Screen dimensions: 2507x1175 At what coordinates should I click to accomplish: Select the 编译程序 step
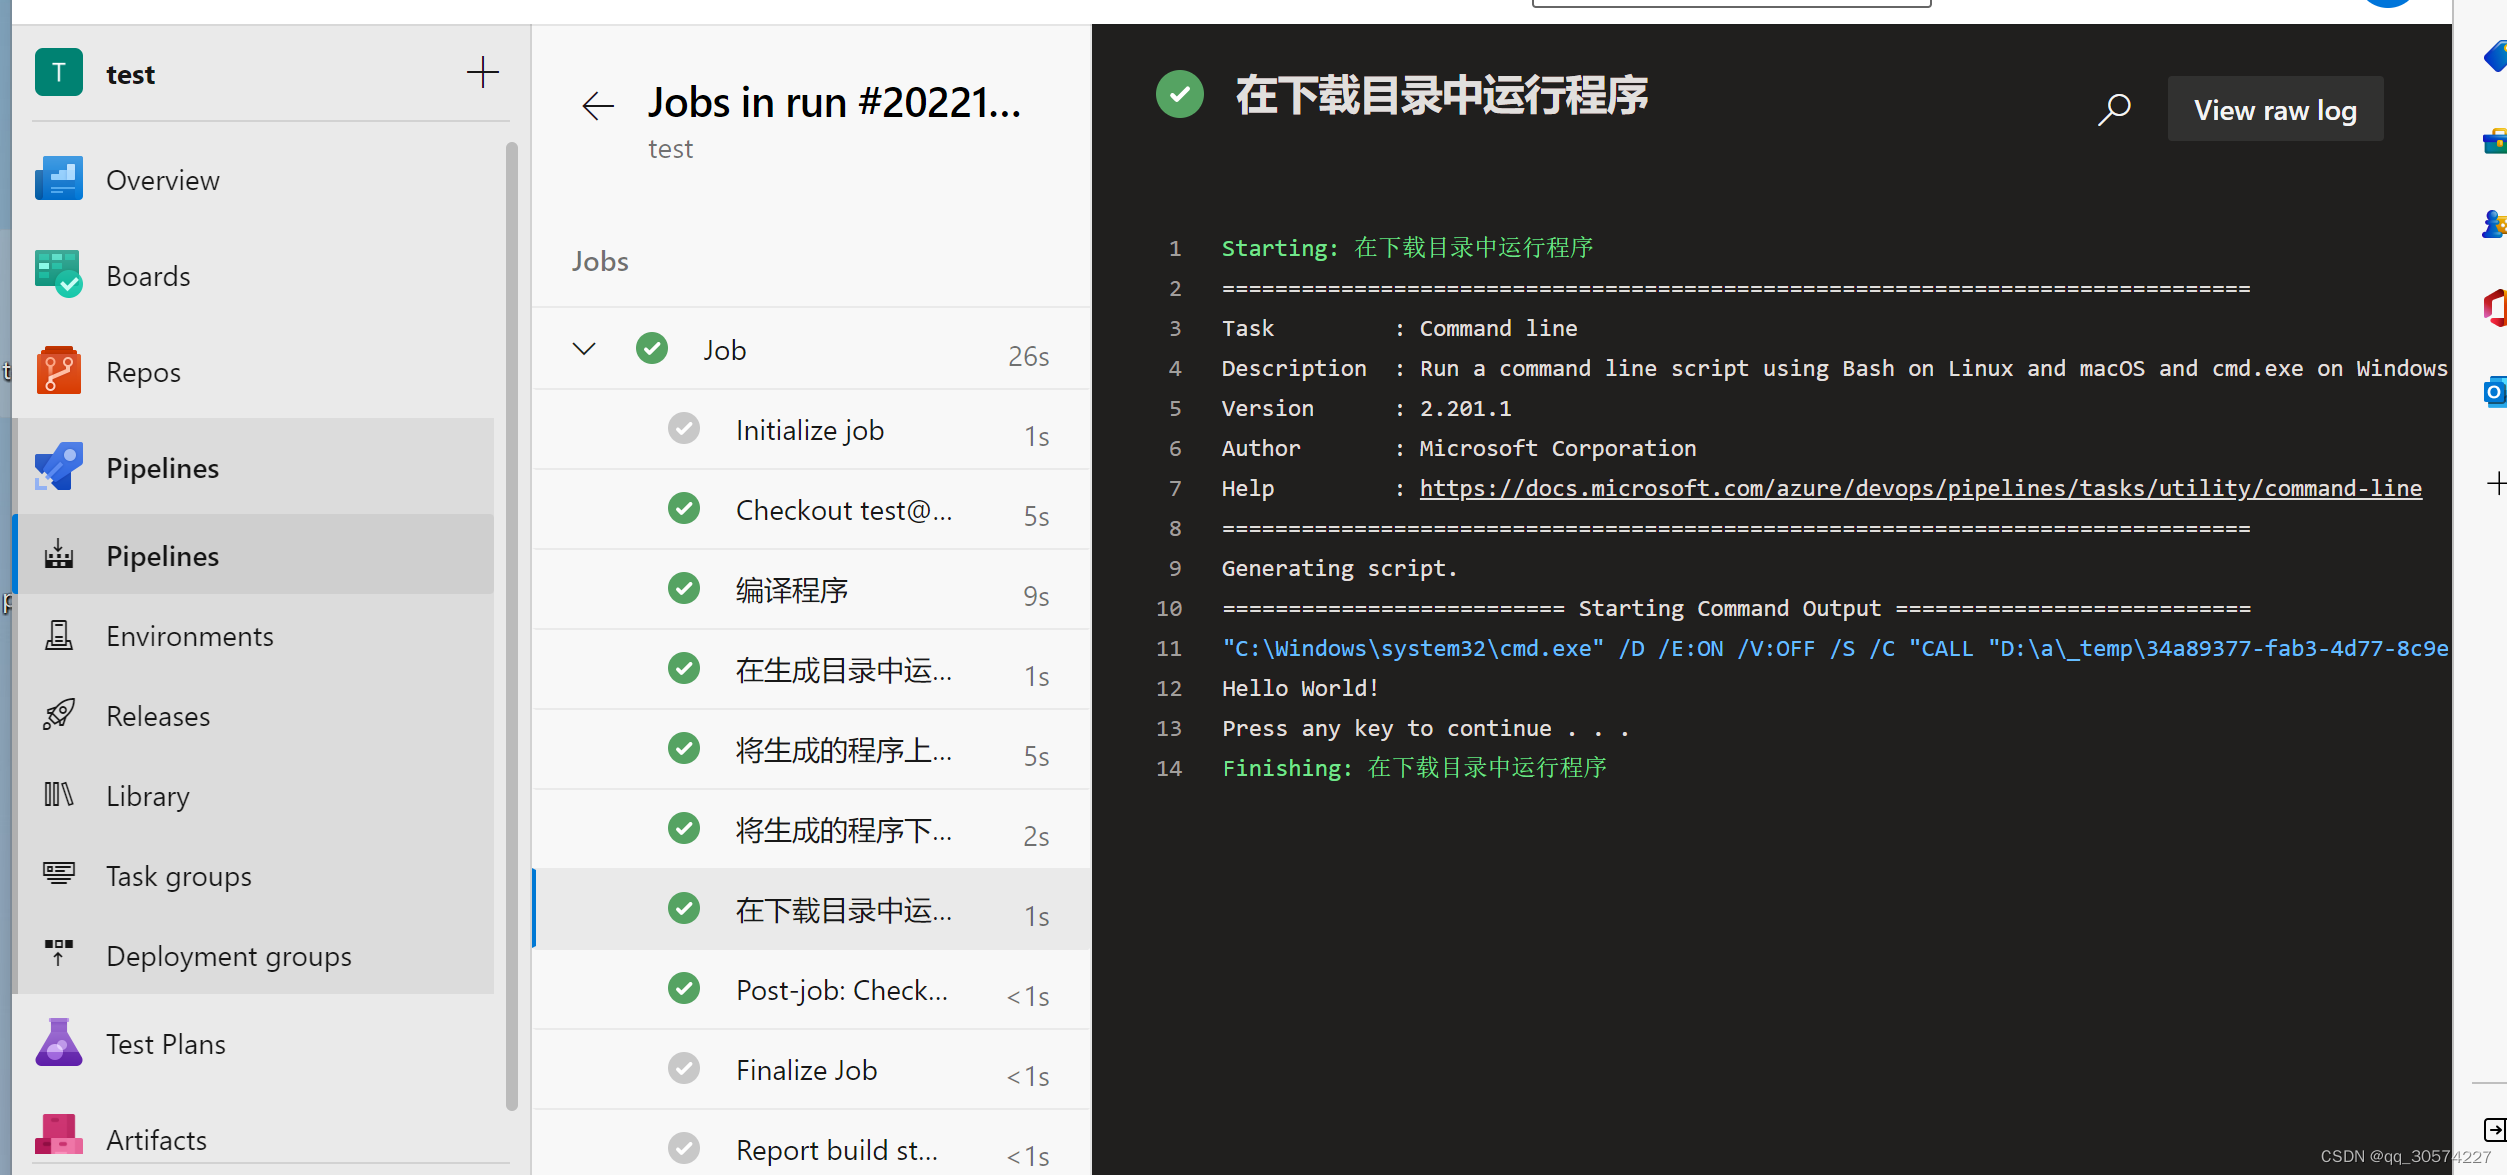point(792,590)
